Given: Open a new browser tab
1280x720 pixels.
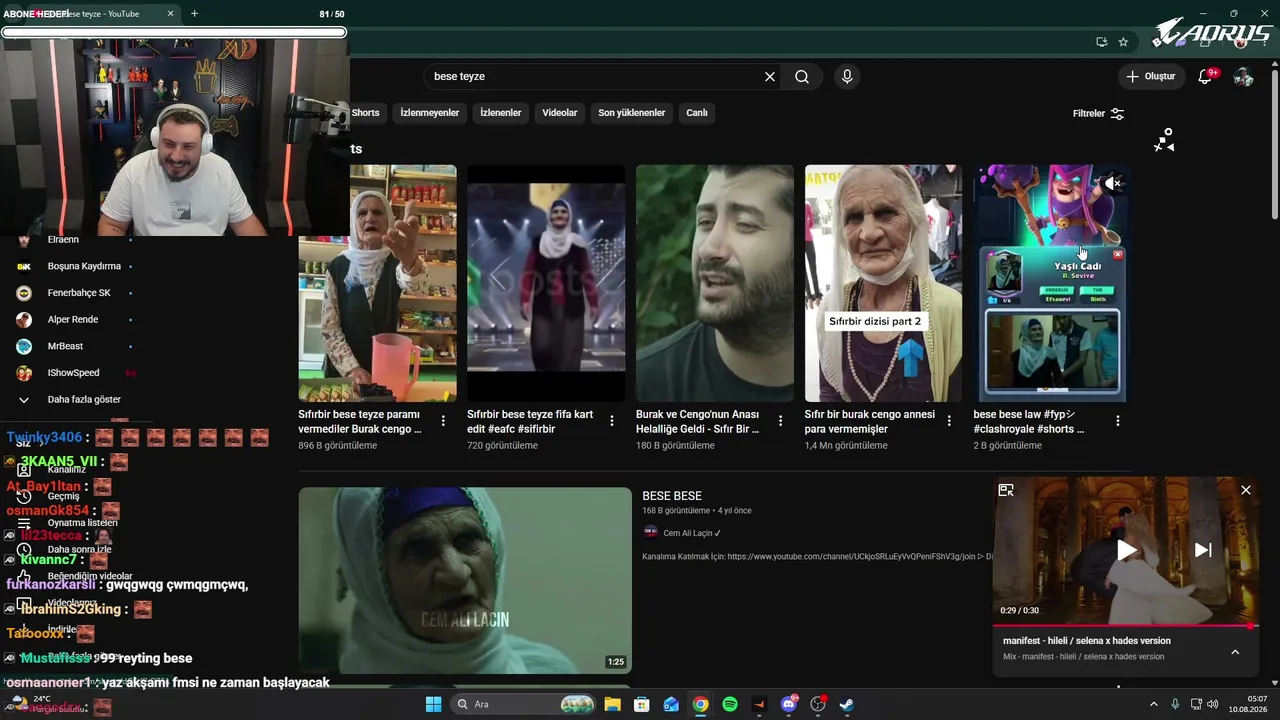Looking at the screenshot, I should [194, 14].
